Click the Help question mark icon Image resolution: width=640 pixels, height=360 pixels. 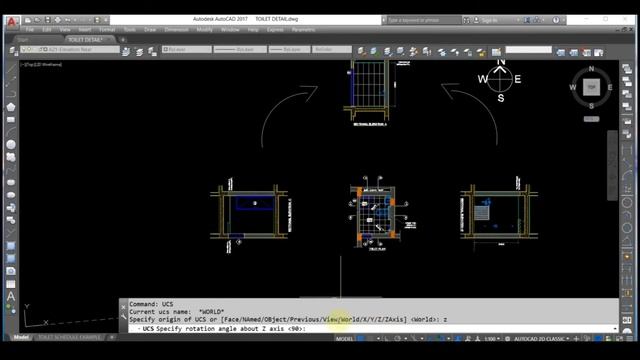tap(556, 20)
